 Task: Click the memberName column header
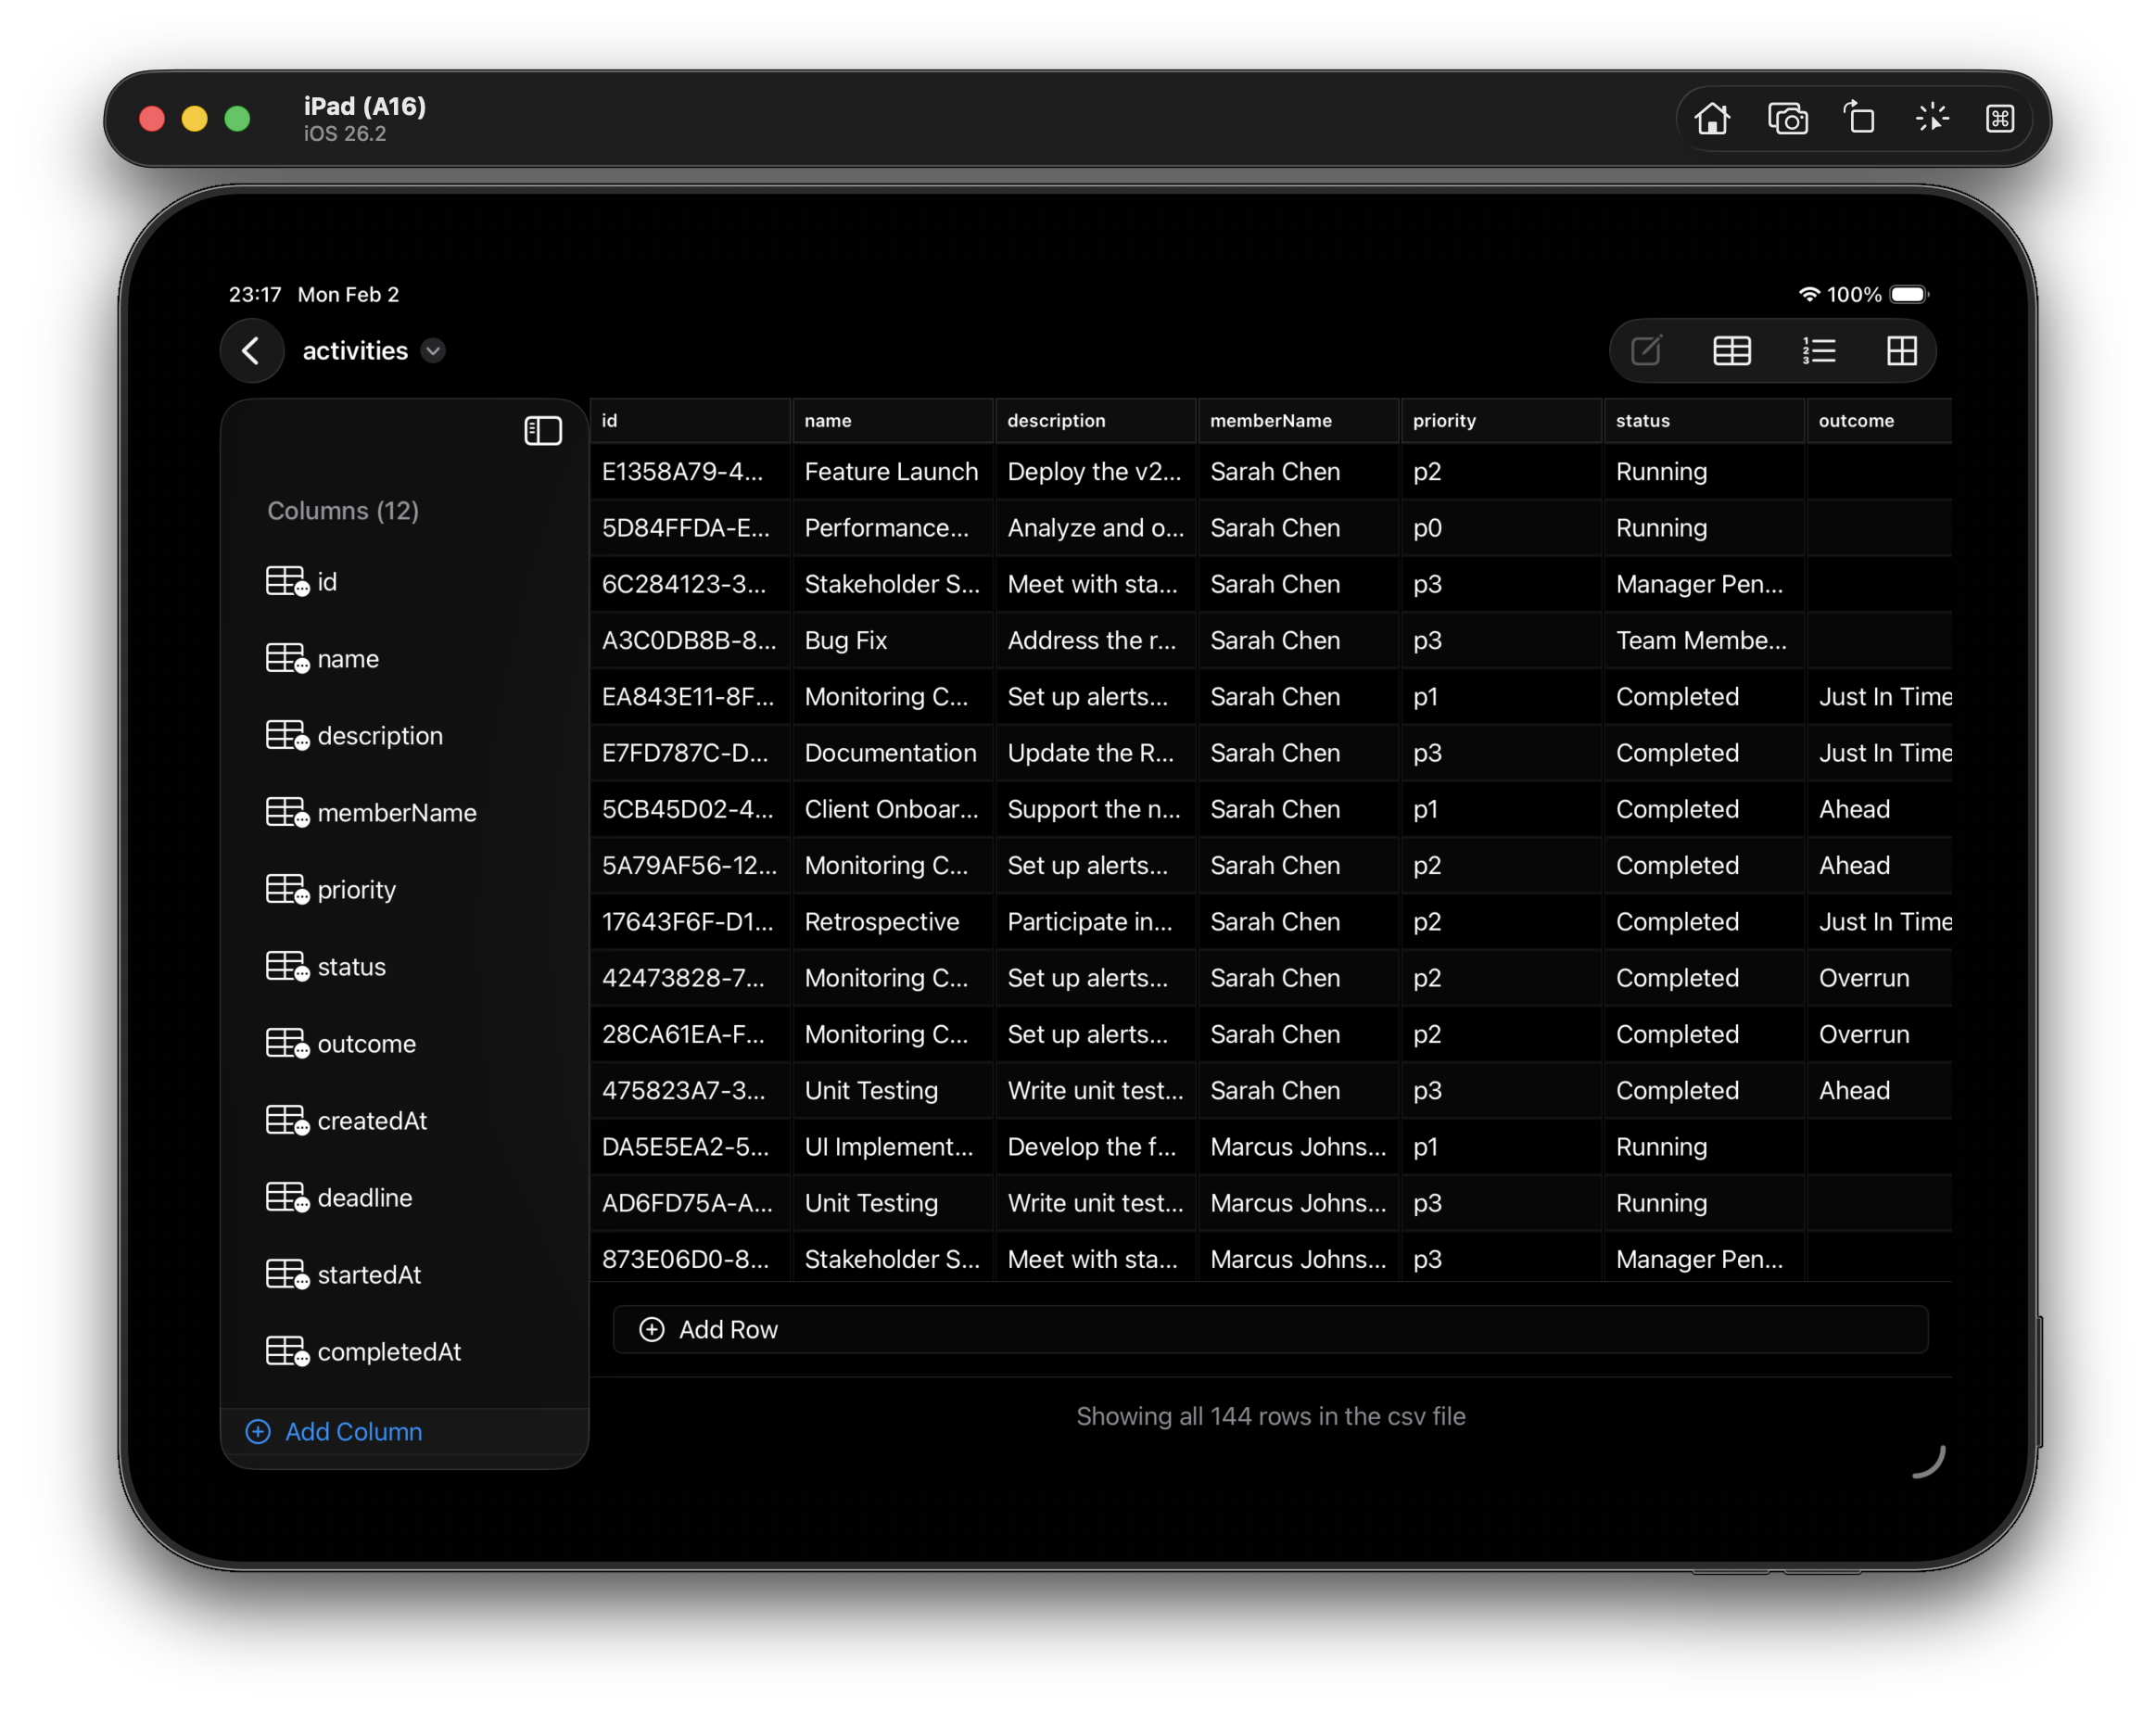click(x=1270, y=421)
